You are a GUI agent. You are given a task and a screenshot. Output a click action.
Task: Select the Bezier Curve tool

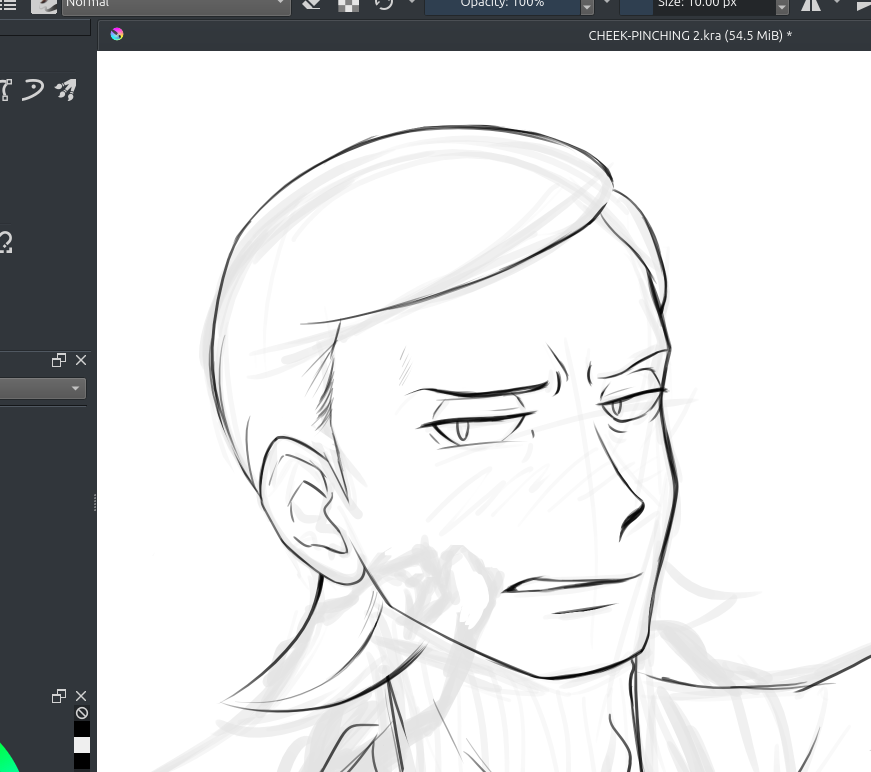click(x=5, y=90)
